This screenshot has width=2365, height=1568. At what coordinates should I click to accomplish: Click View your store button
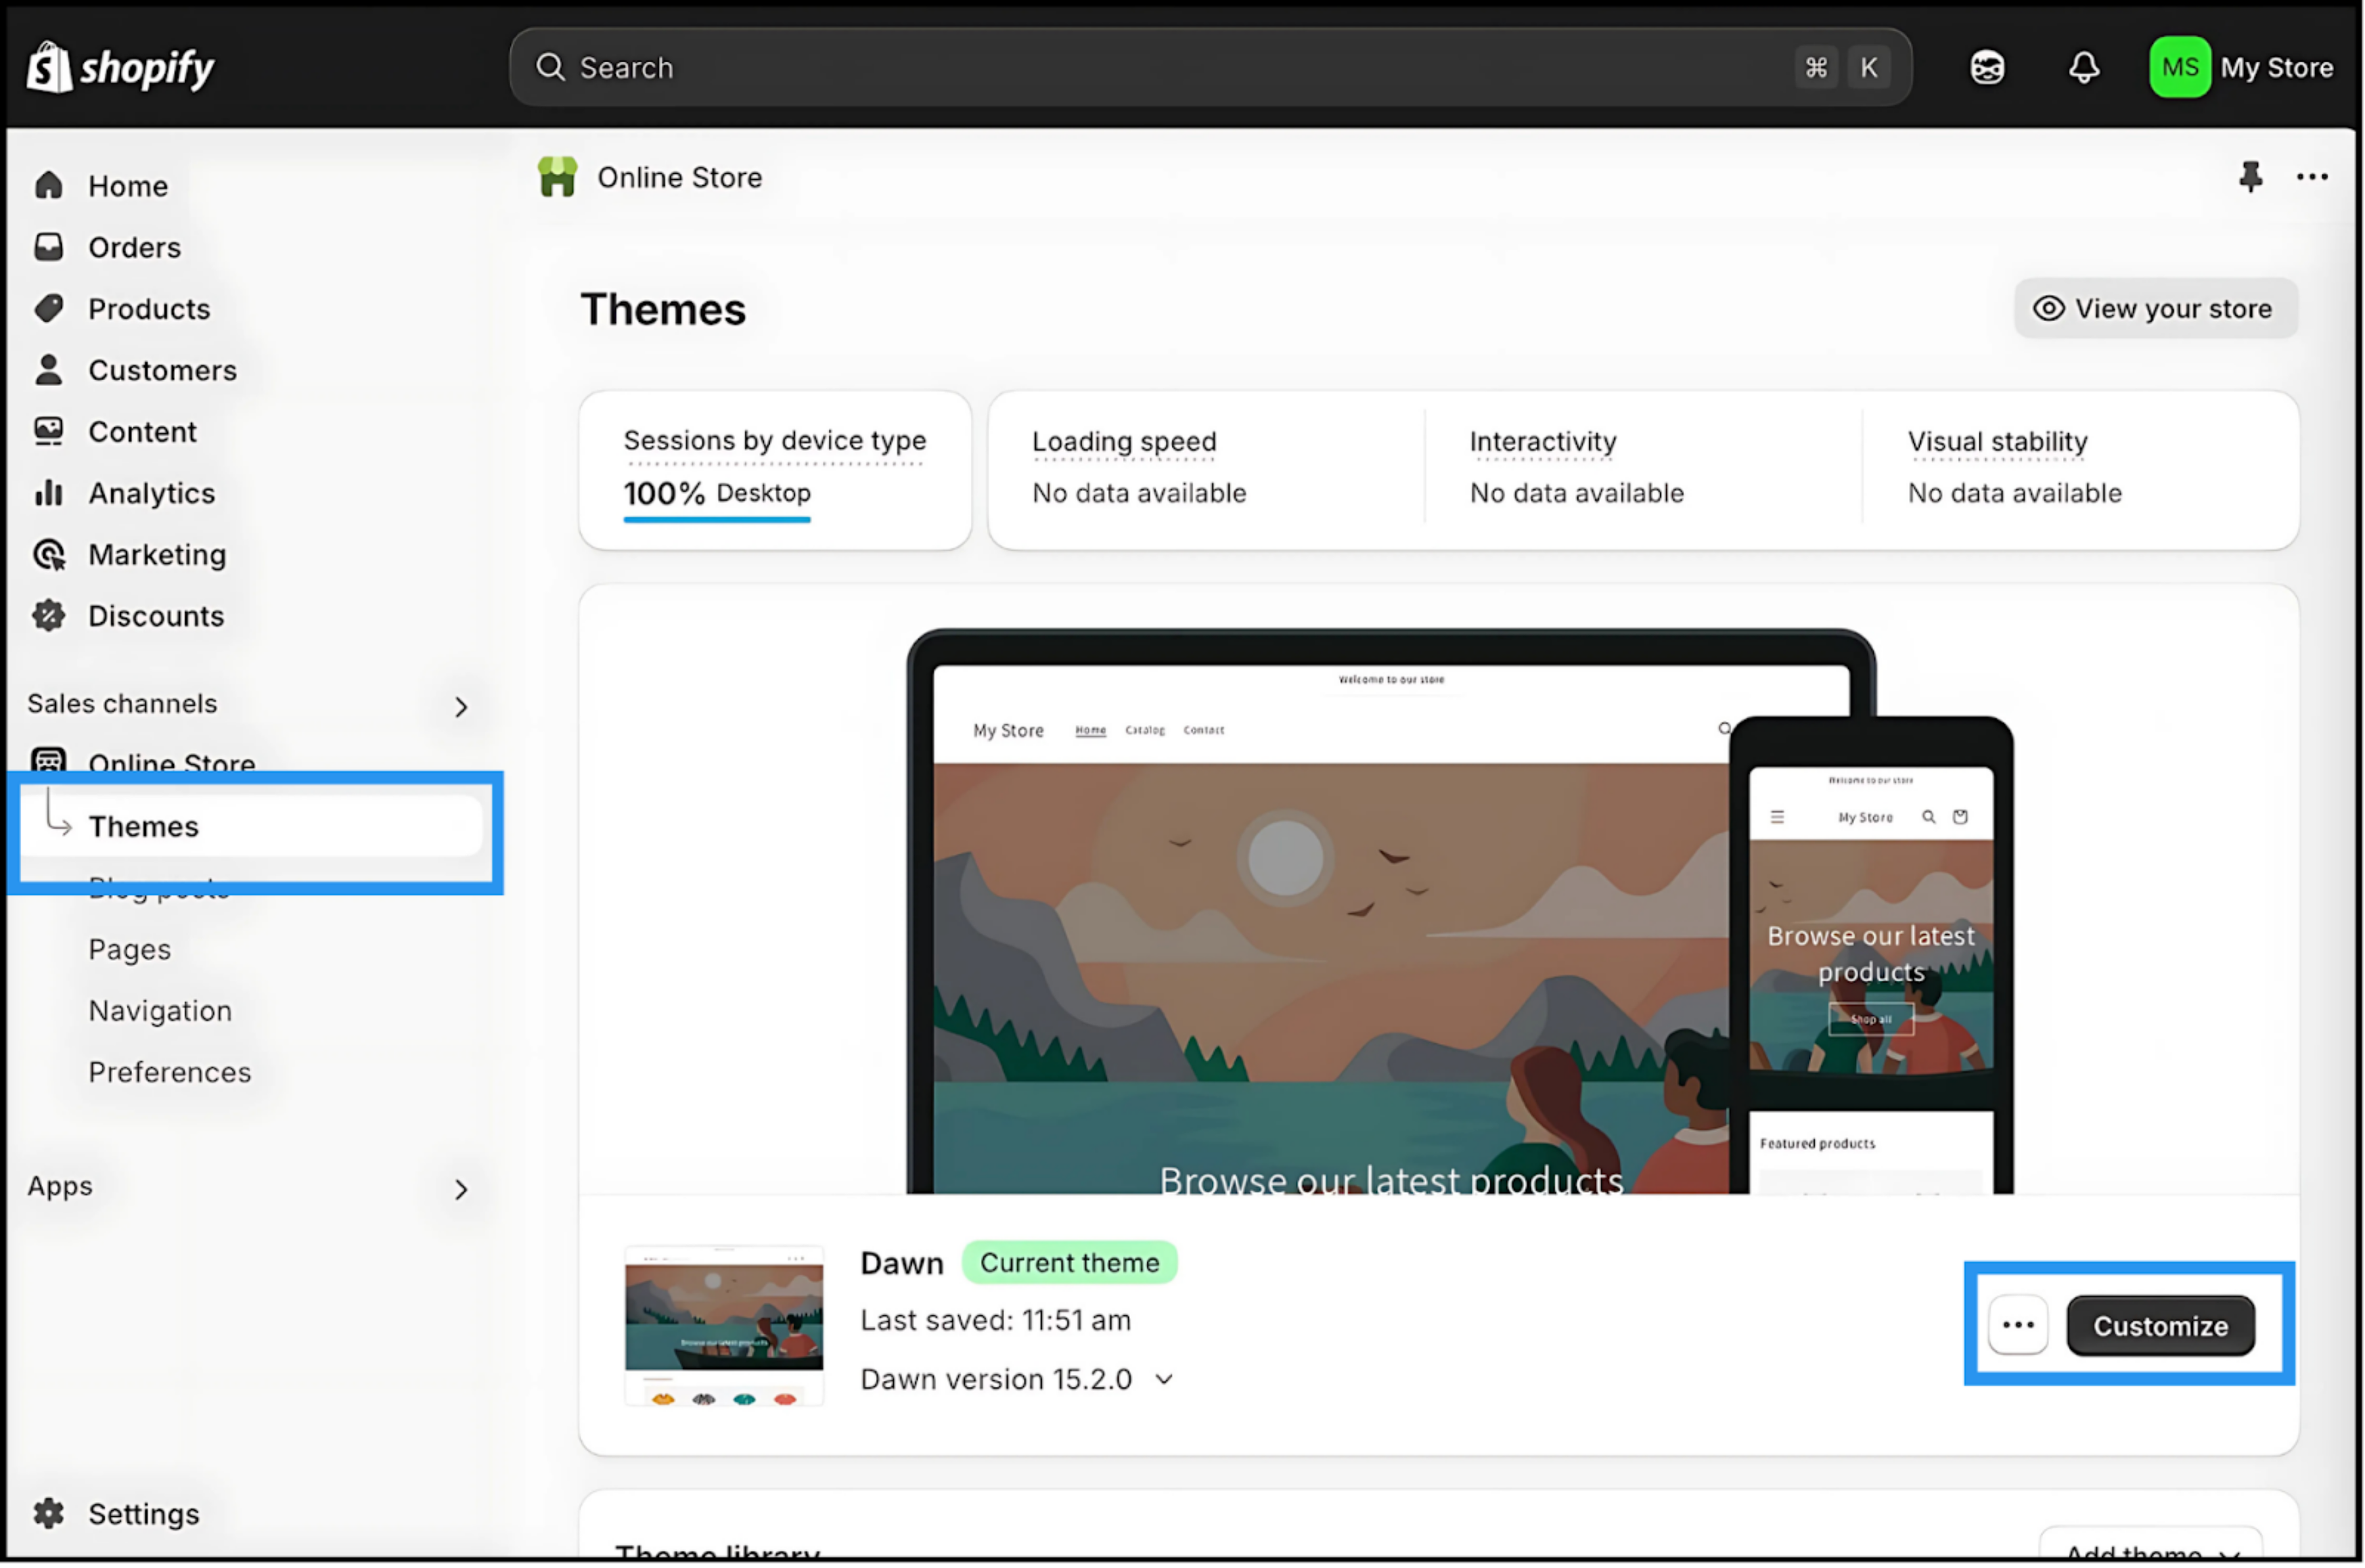(x=2155, y=308)
